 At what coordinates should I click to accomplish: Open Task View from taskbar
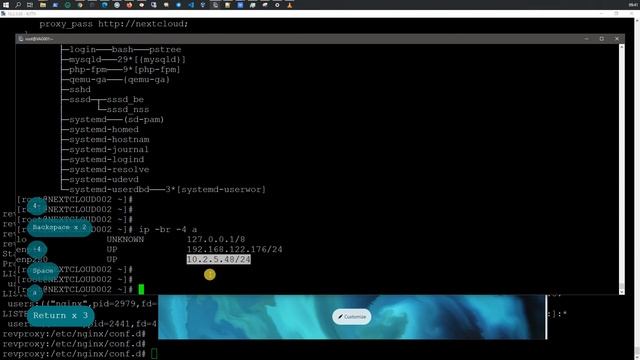[30, 5]
